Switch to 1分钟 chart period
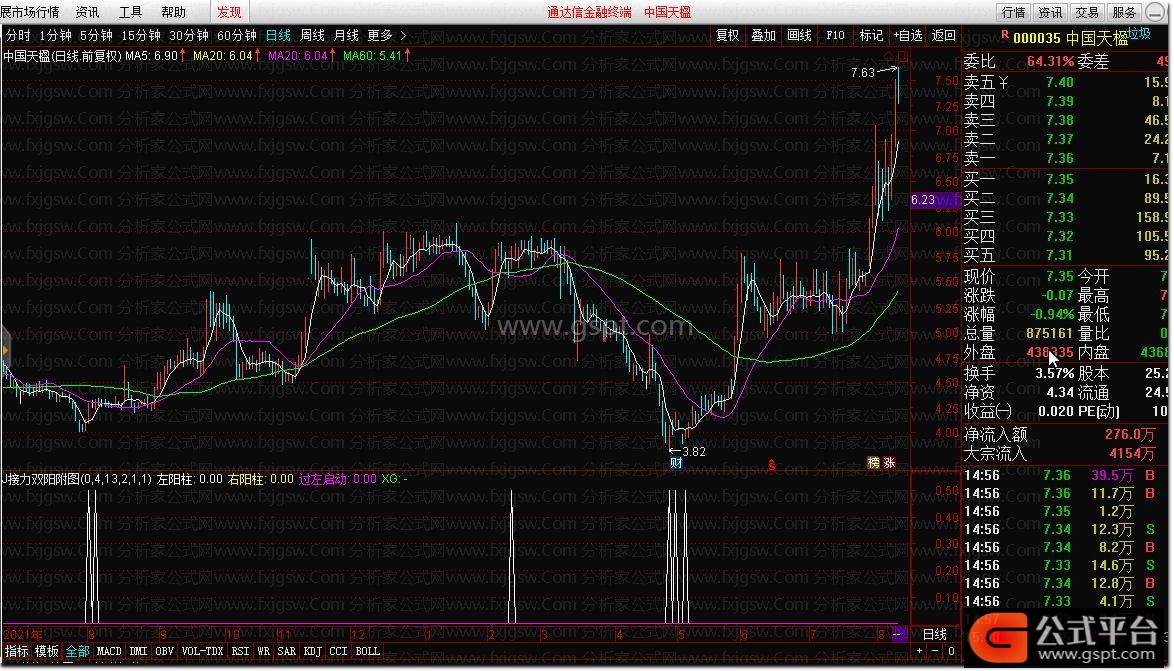 (55, 35)
